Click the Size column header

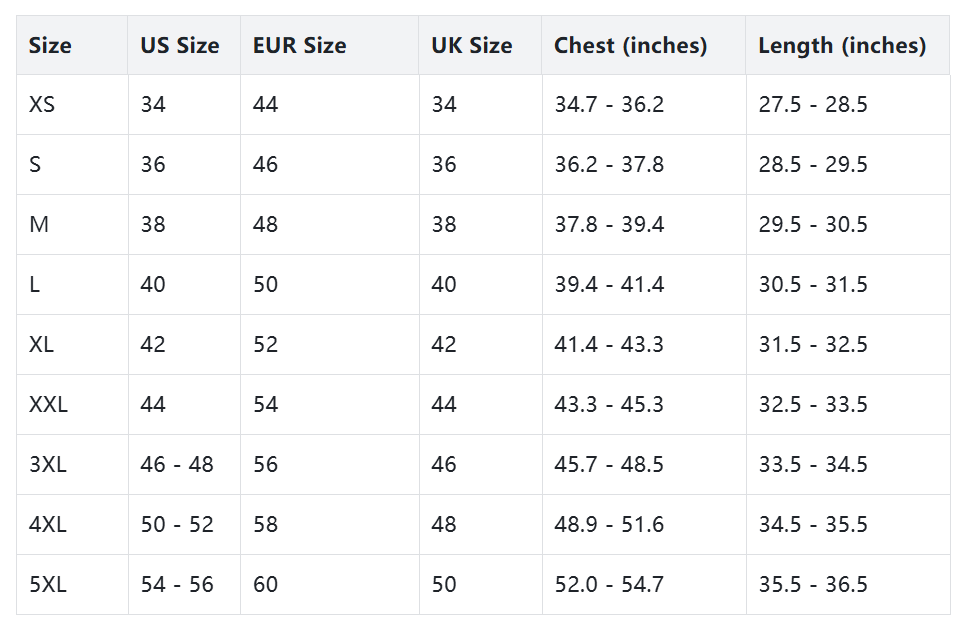point(50,45)
